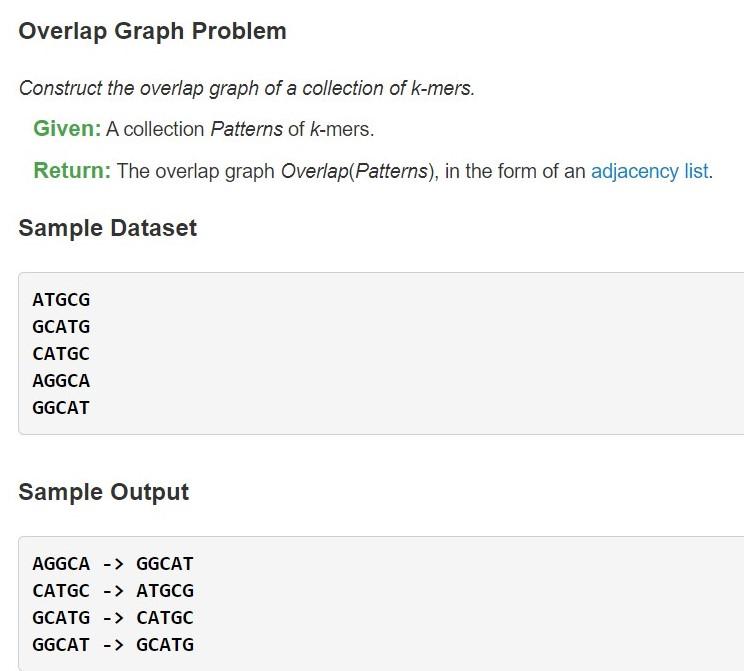Click the "AGGCA -> GGCAT" output line

(x=113, y=563)
